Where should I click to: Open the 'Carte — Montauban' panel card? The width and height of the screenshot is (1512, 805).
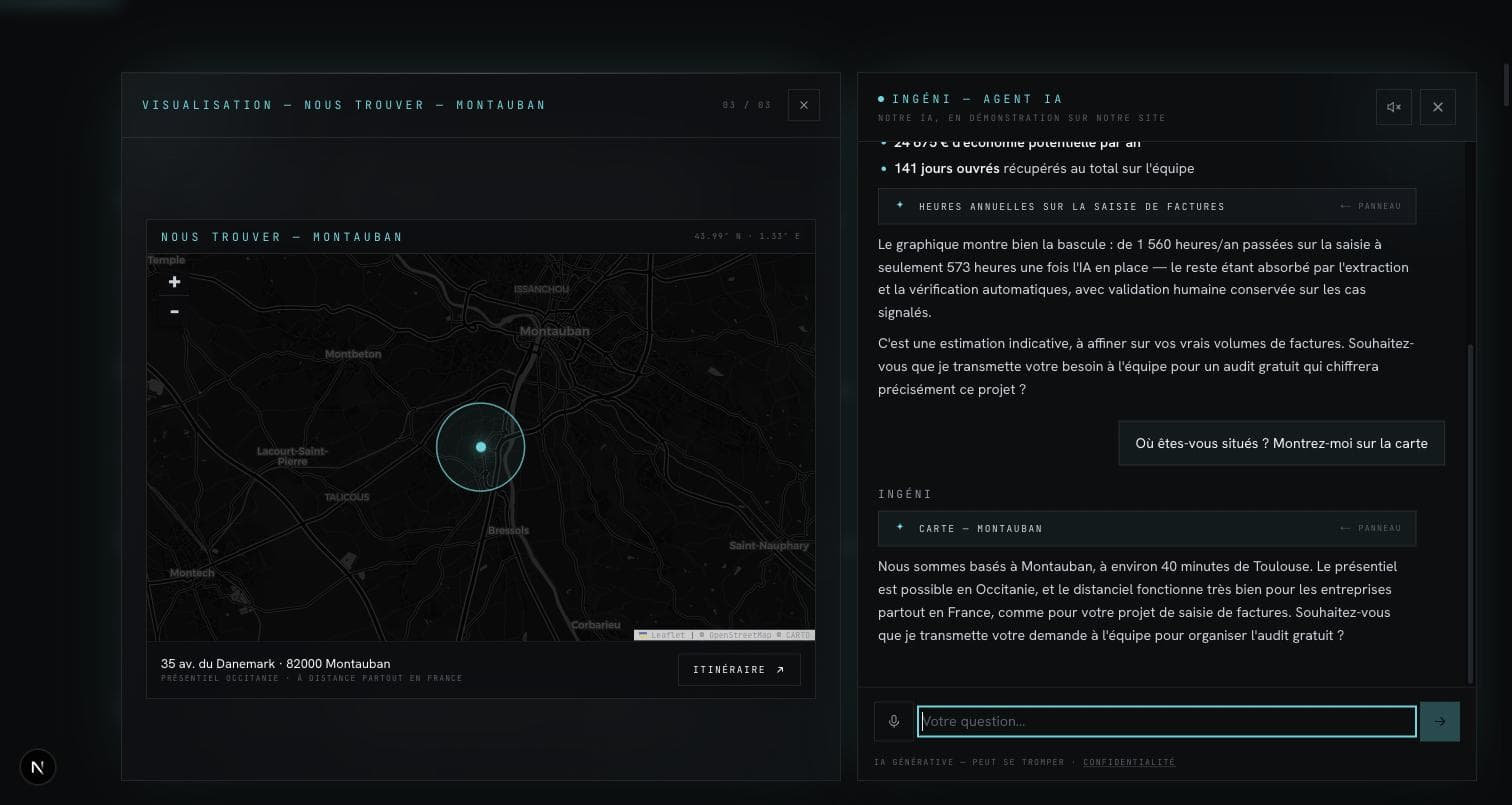[1147, 528]
